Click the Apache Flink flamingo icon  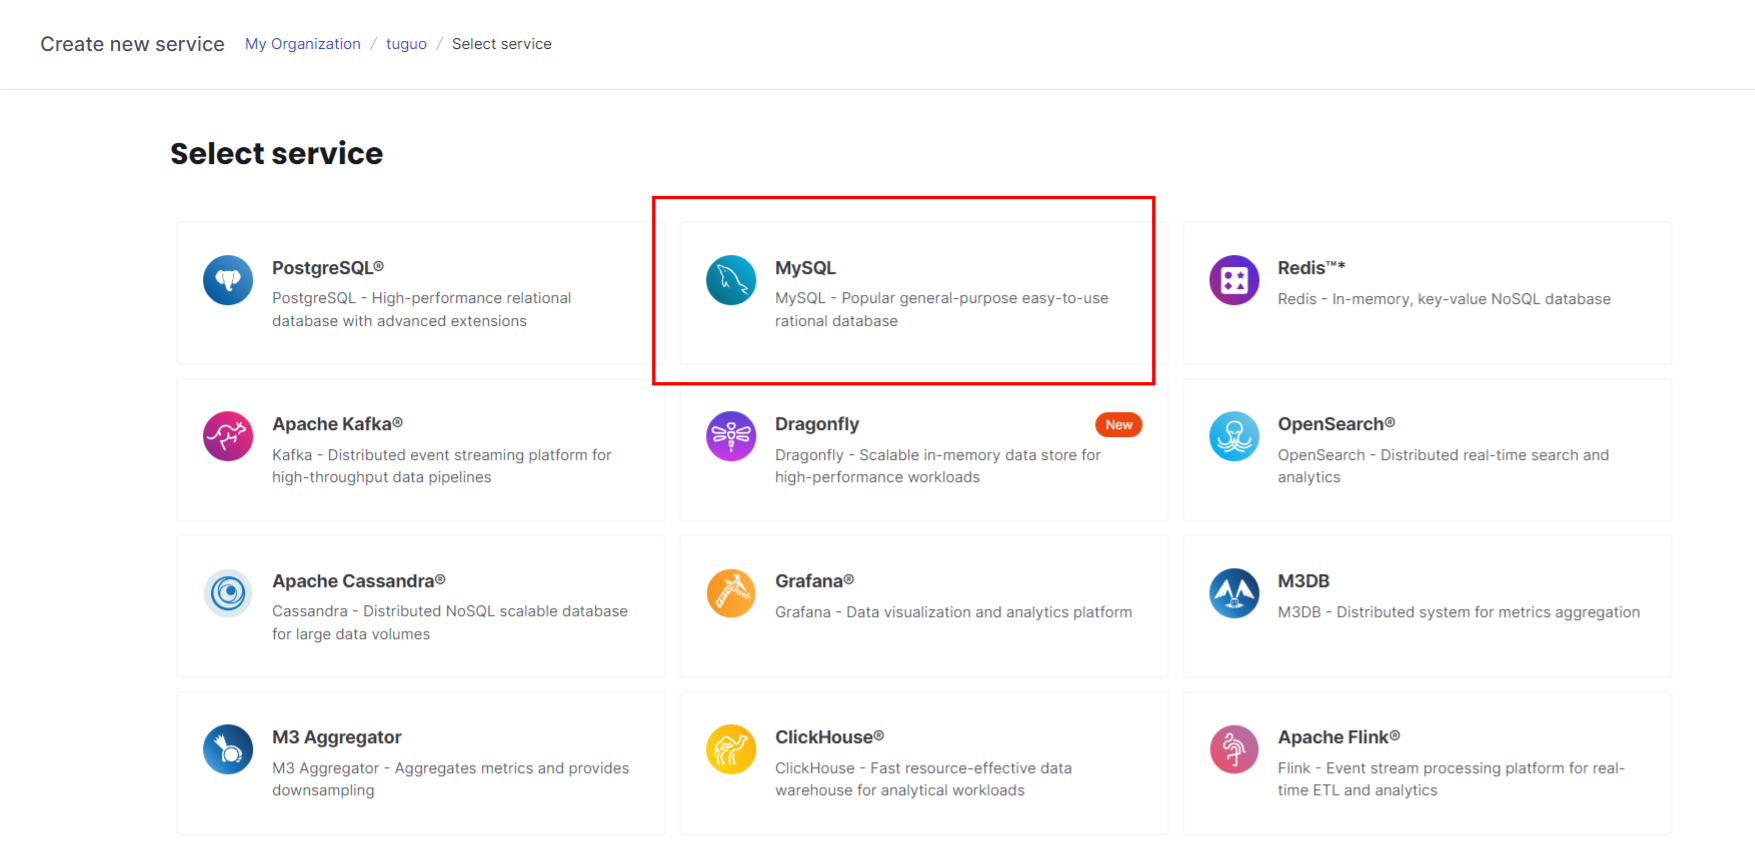(1234, 749)
